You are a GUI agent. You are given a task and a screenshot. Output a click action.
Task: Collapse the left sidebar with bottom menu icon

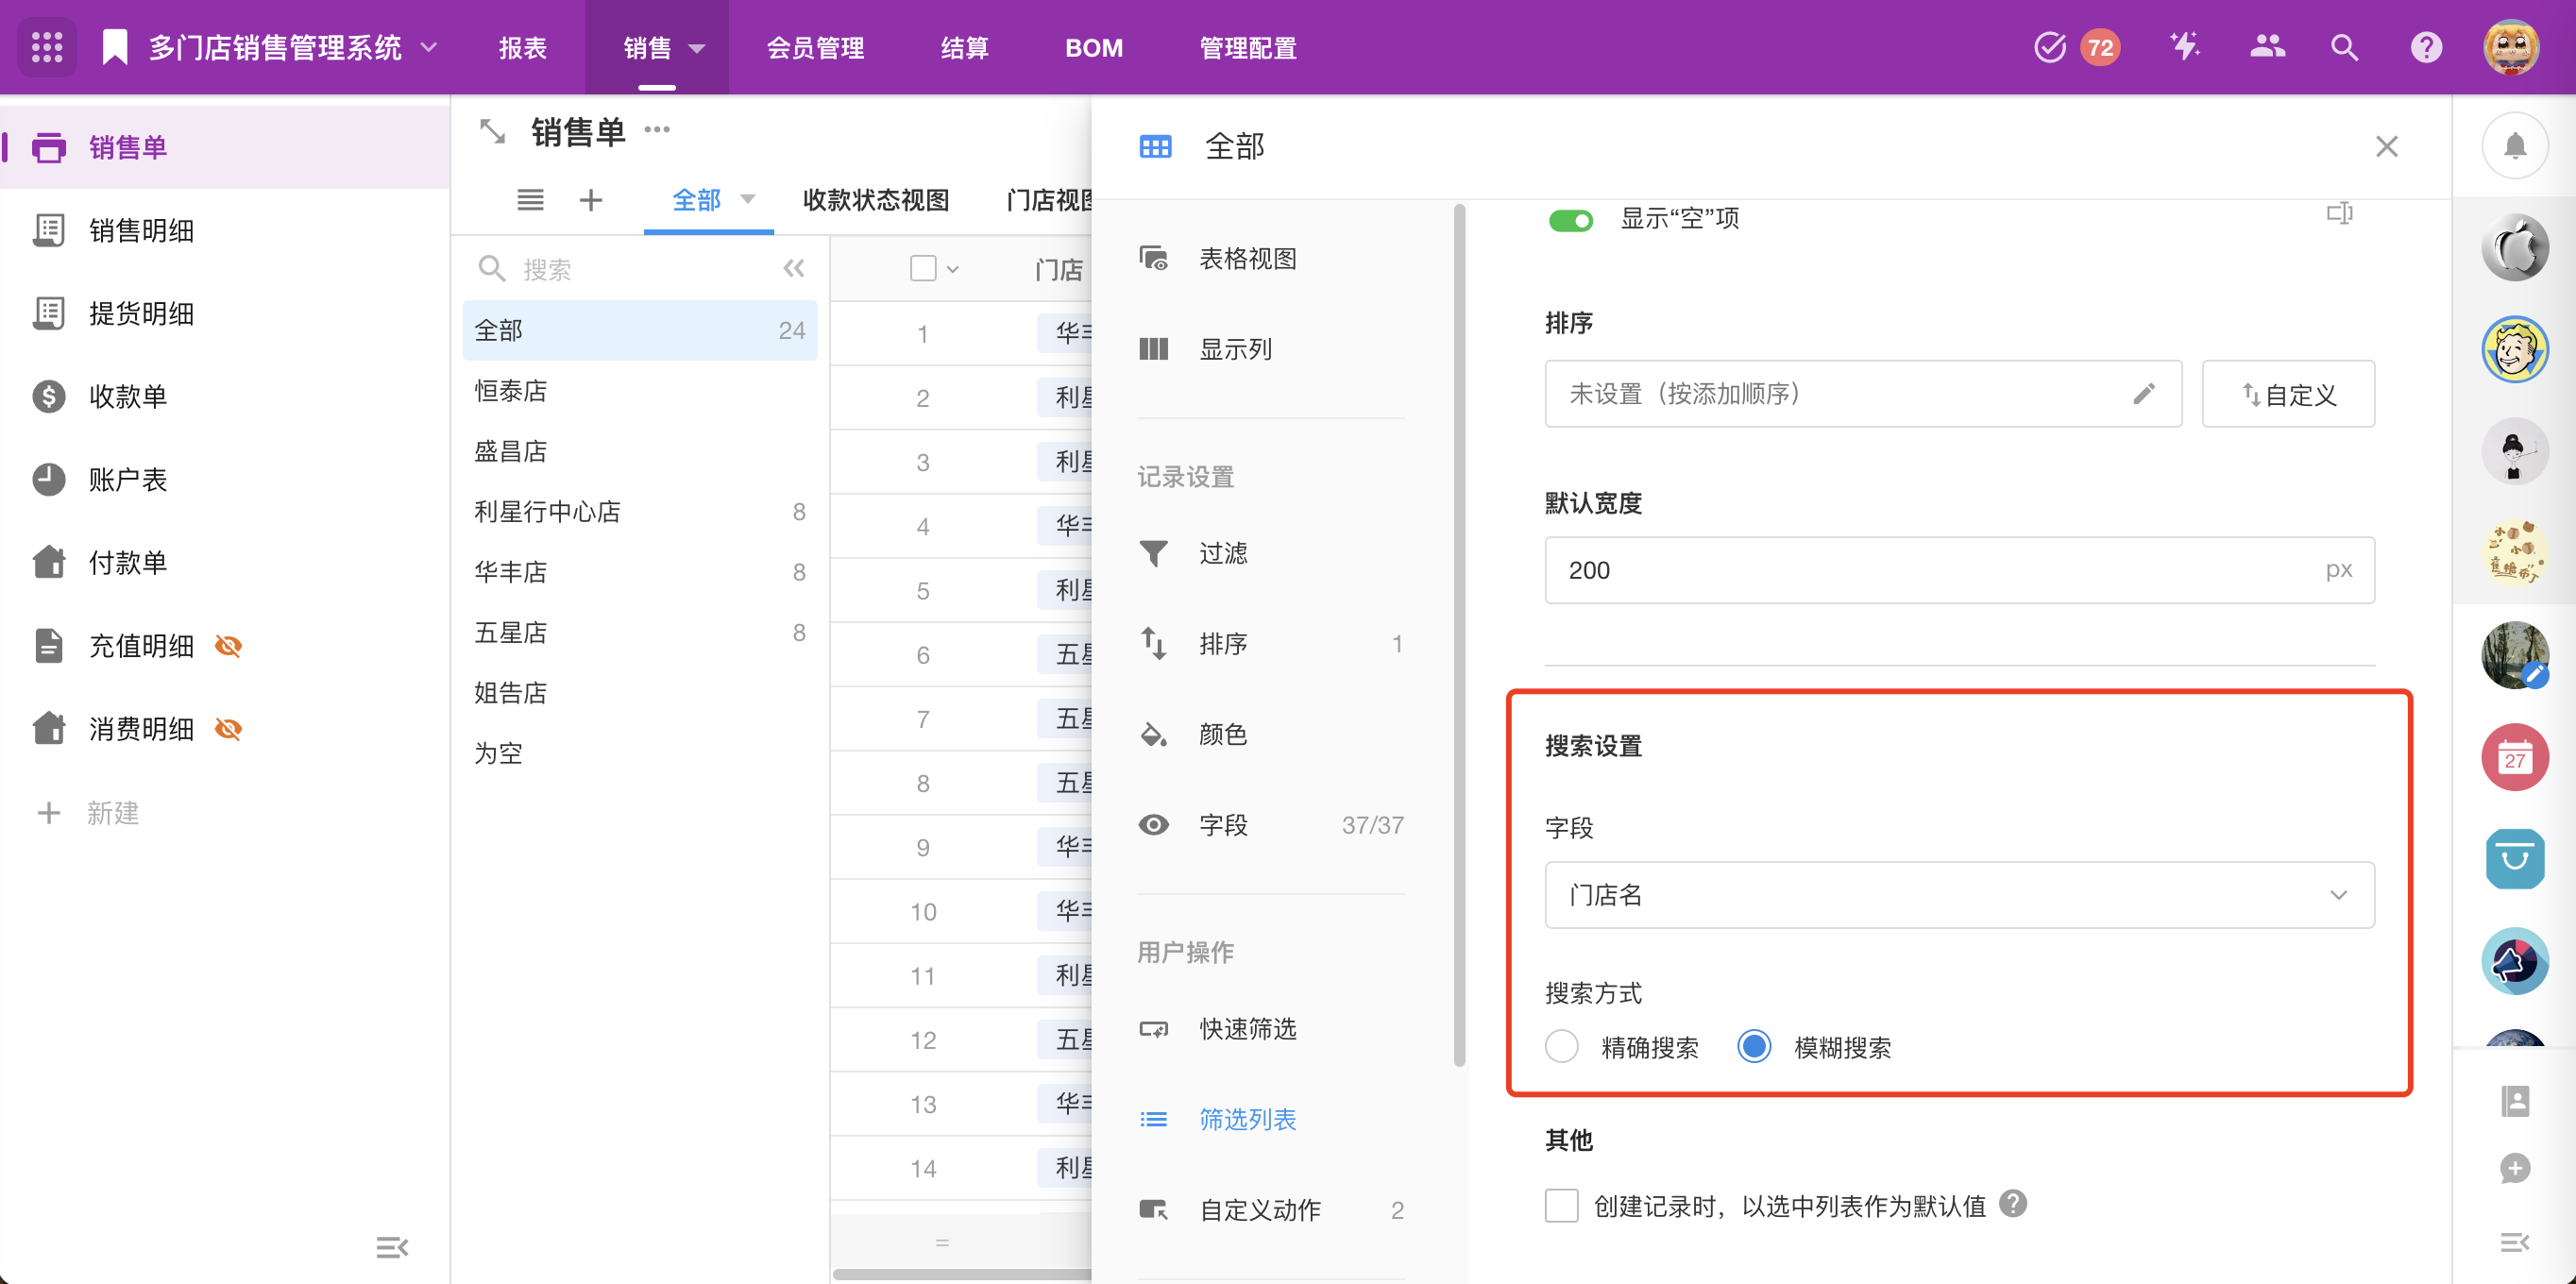coord(392,1247)
